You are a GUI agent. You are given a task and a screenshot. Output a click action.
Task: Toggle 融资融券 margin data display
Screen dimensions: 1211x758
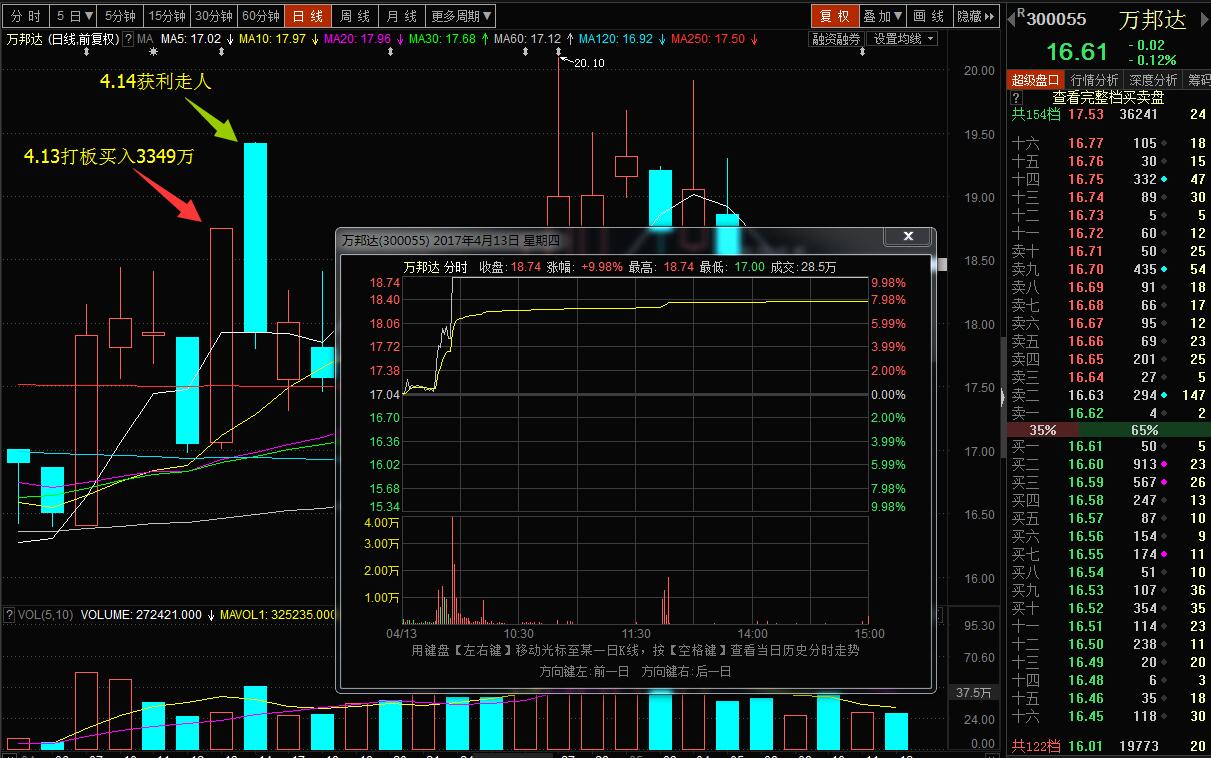coord(836,39)
